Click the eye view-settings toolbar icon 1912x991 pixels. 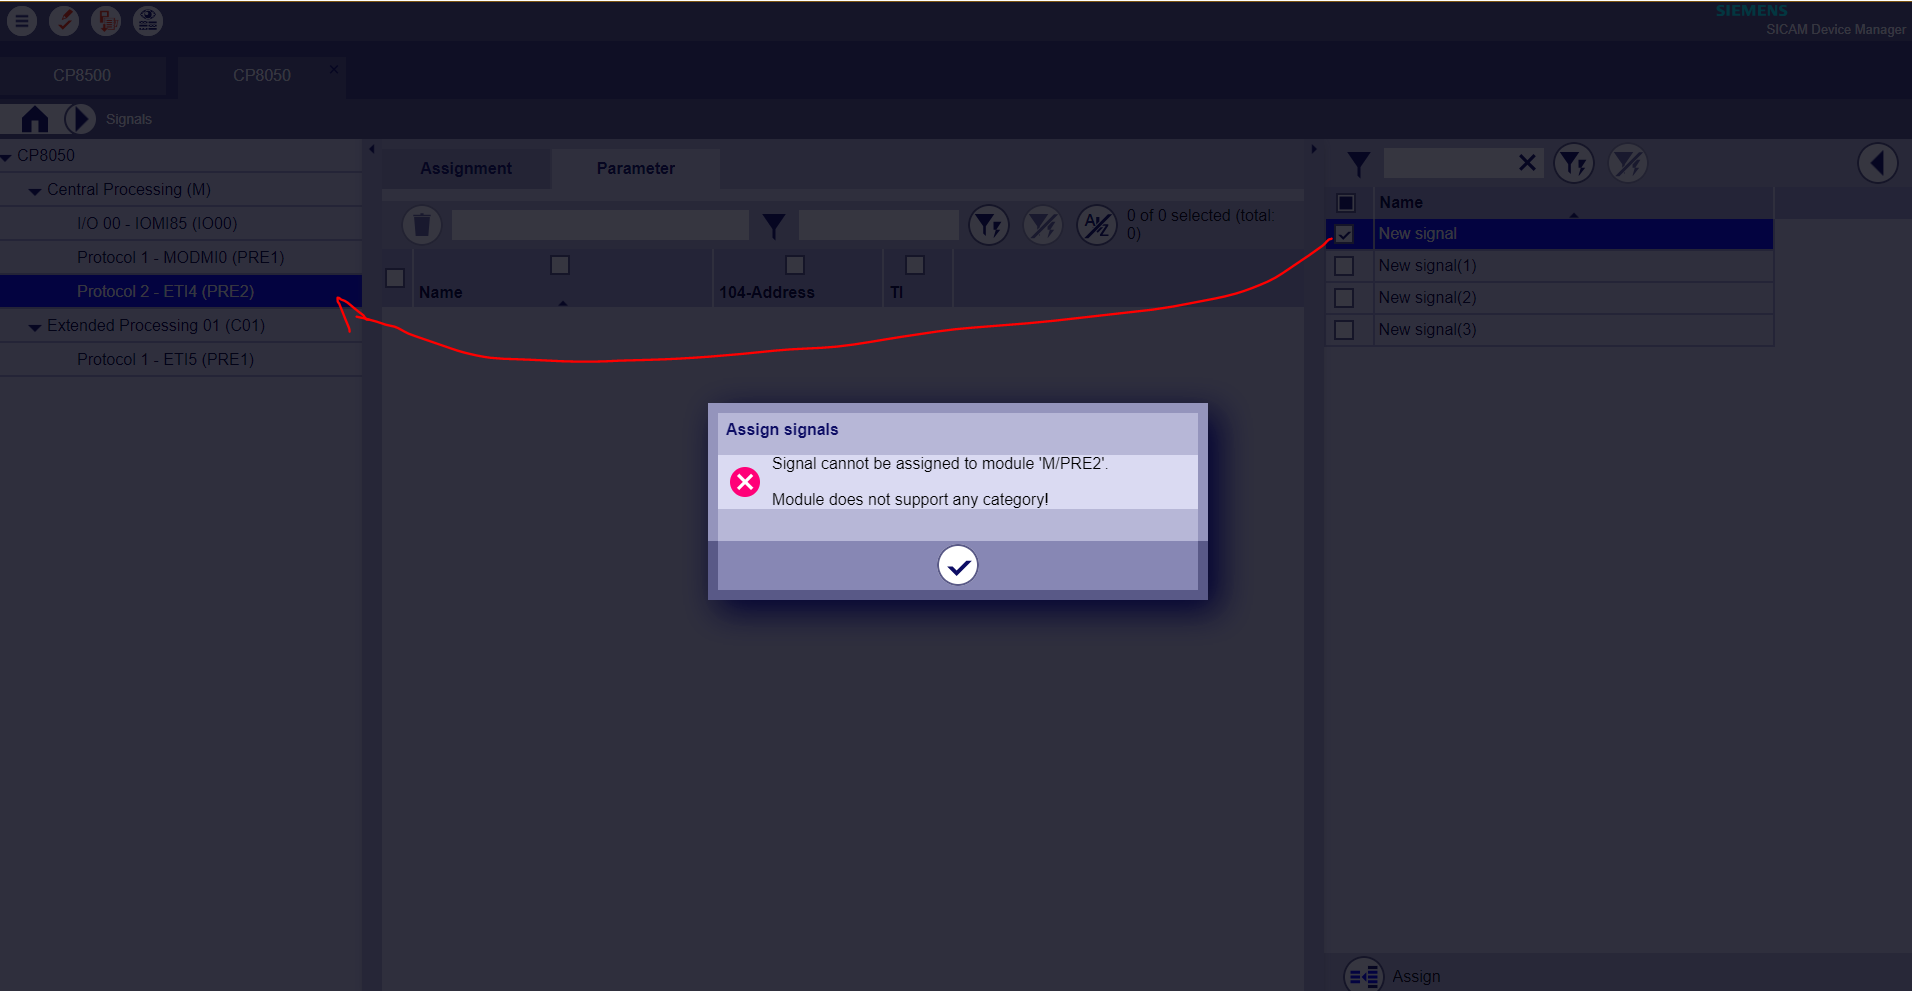pyautogui.click(x=148, y=21)
